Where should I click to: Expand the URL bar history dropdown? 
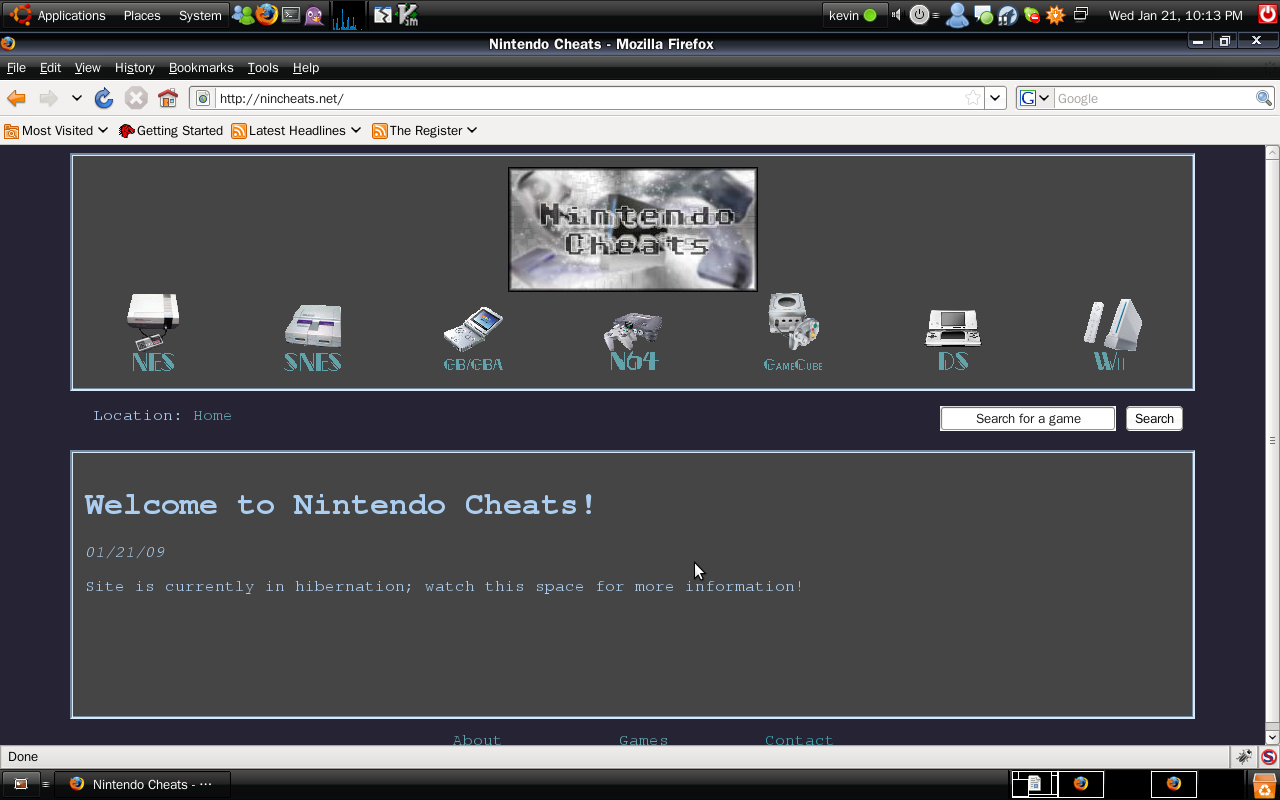(995, 98)
